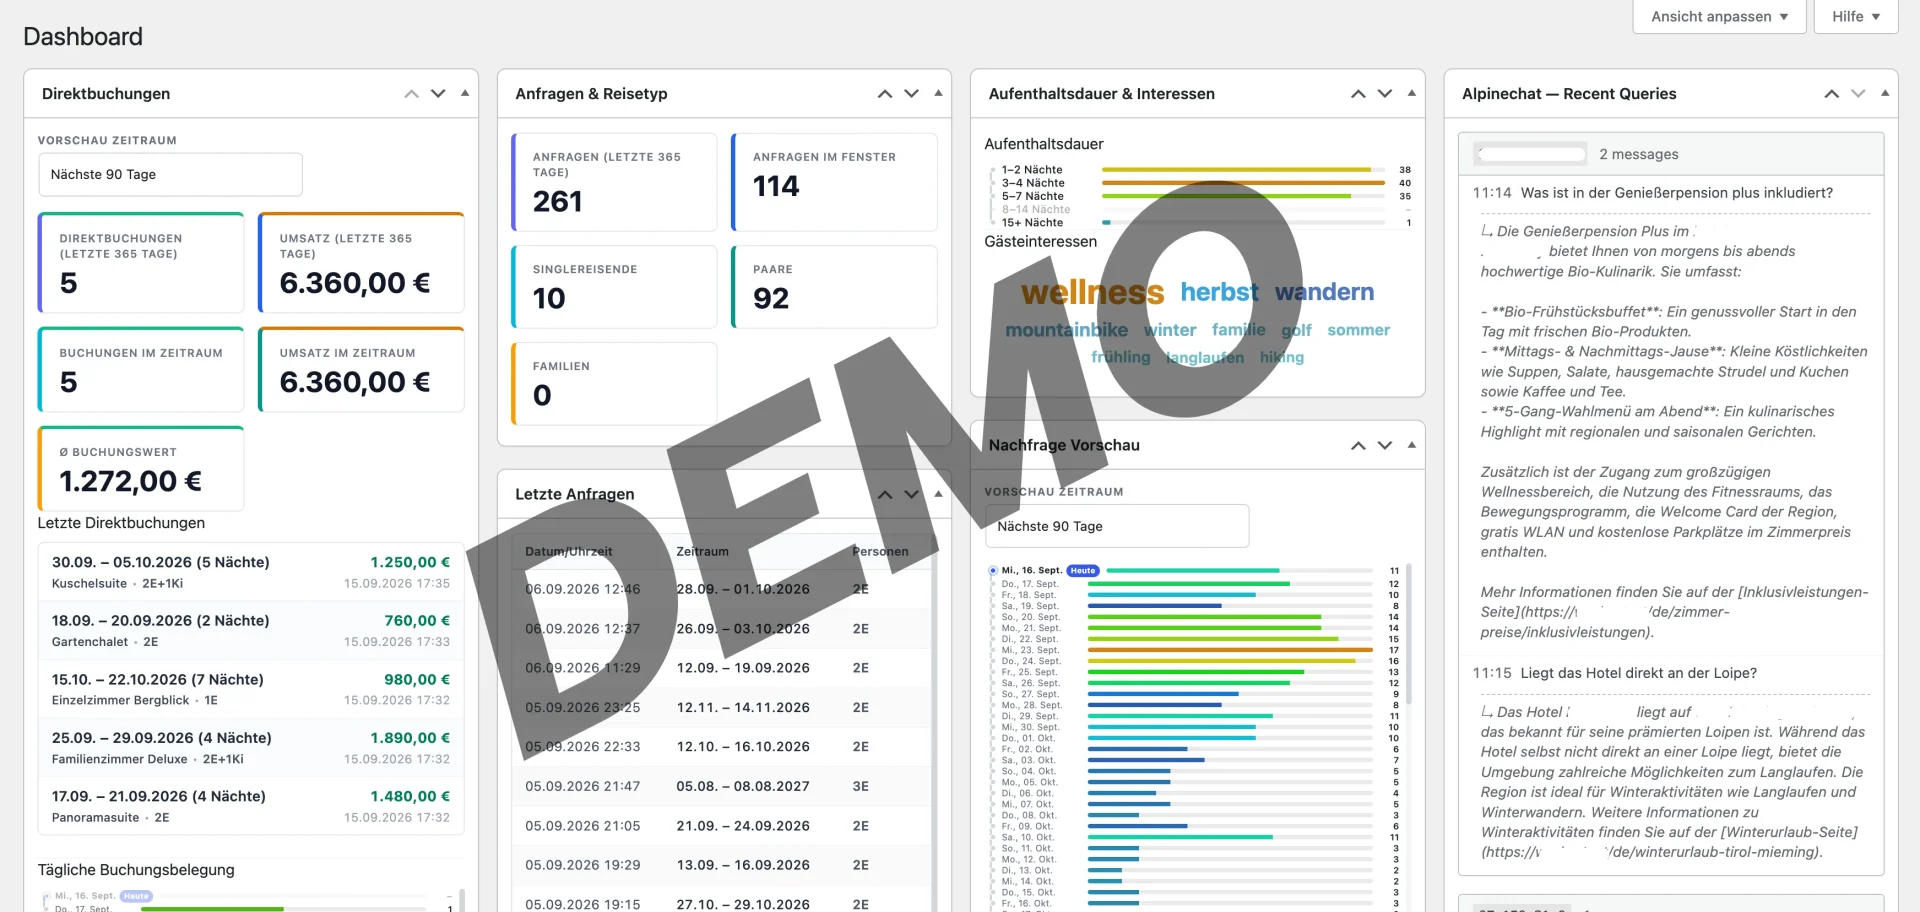Select inquiry row dated 05.09.2026 21:47
Image resolution: width=1920 pixels, height=912 pixels.
(722, 787)
